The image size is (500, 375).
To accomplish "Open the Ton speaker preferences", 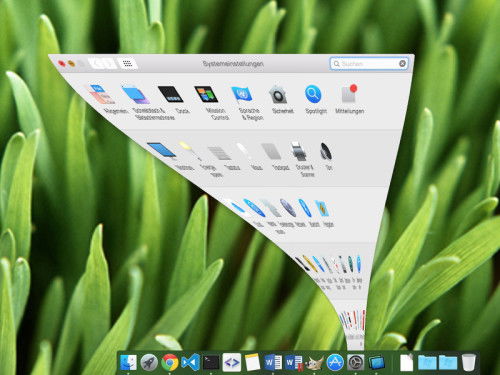I will (326, 151).
